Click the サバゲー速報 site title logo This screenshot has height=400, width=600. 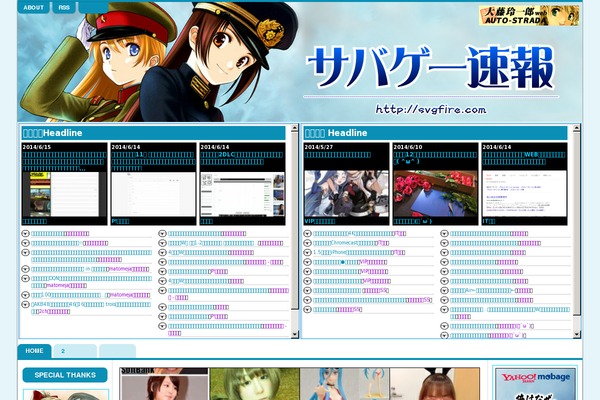431,68
